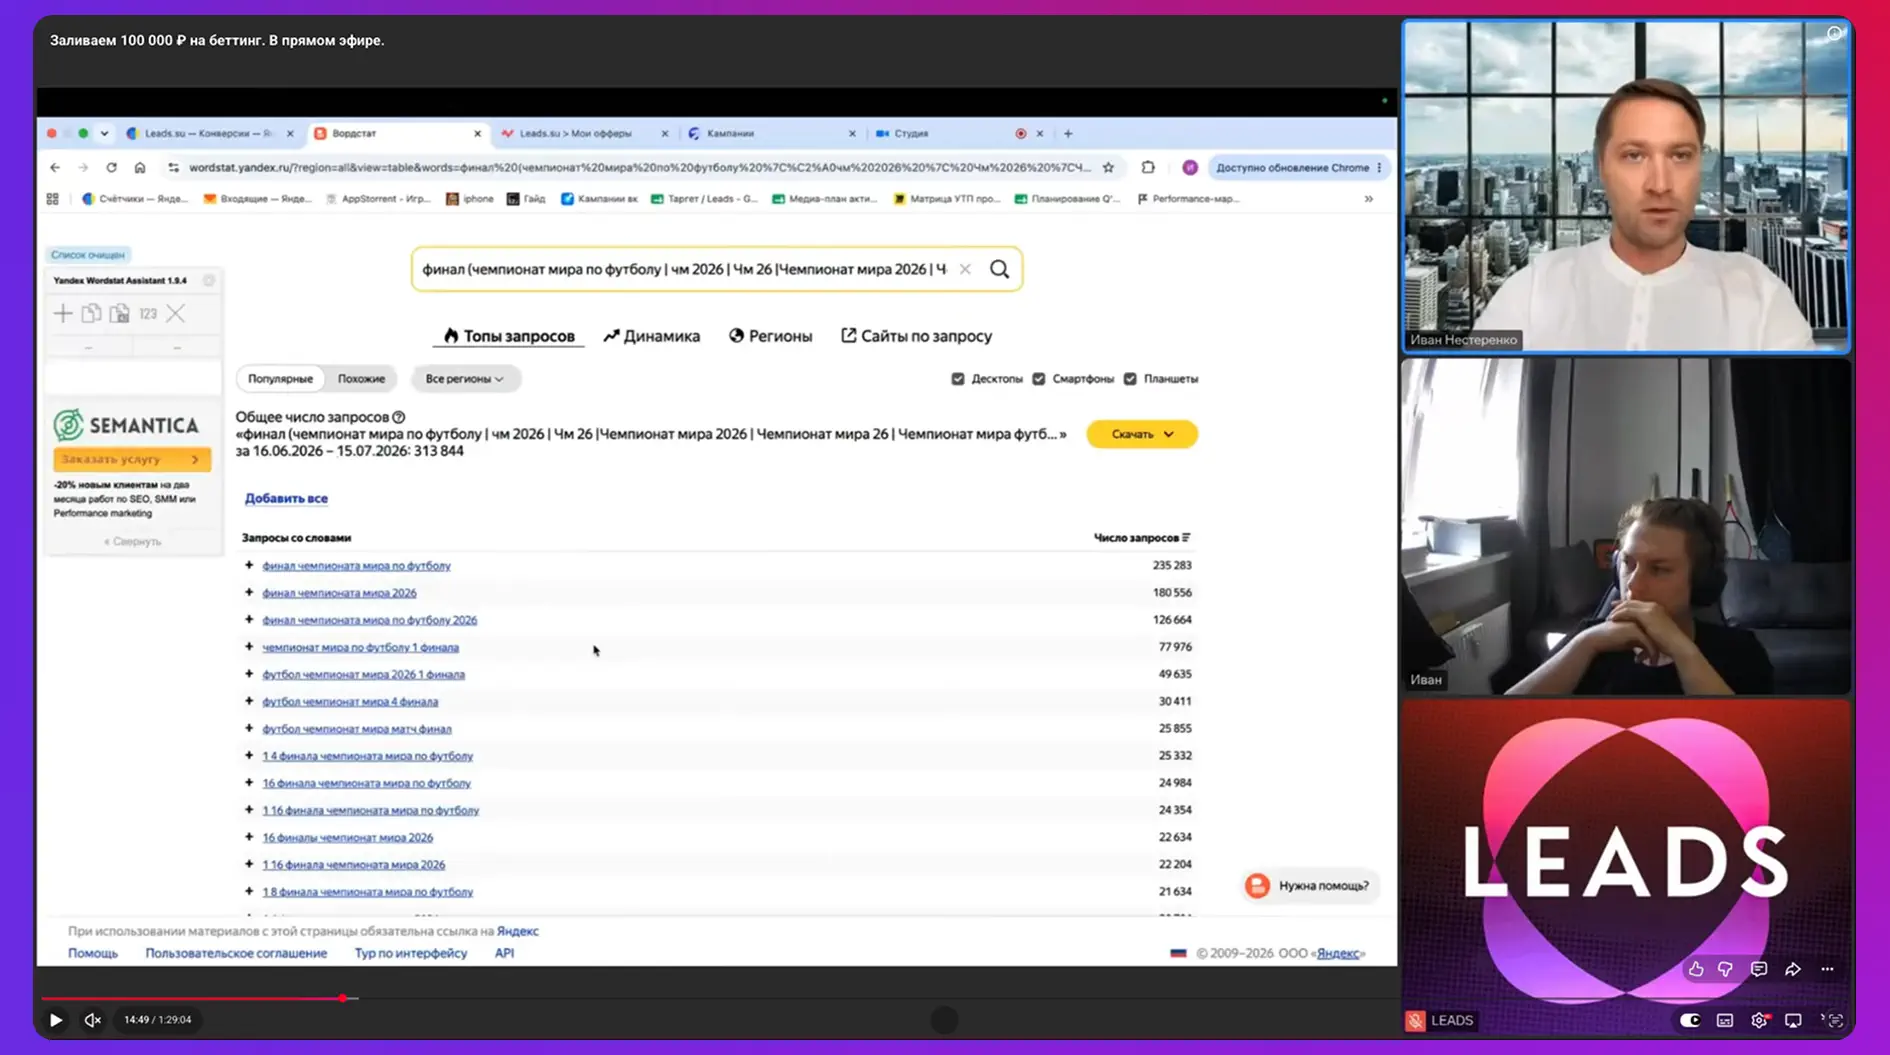Bookmark this page with star icon

click(x=1108, y=168)
